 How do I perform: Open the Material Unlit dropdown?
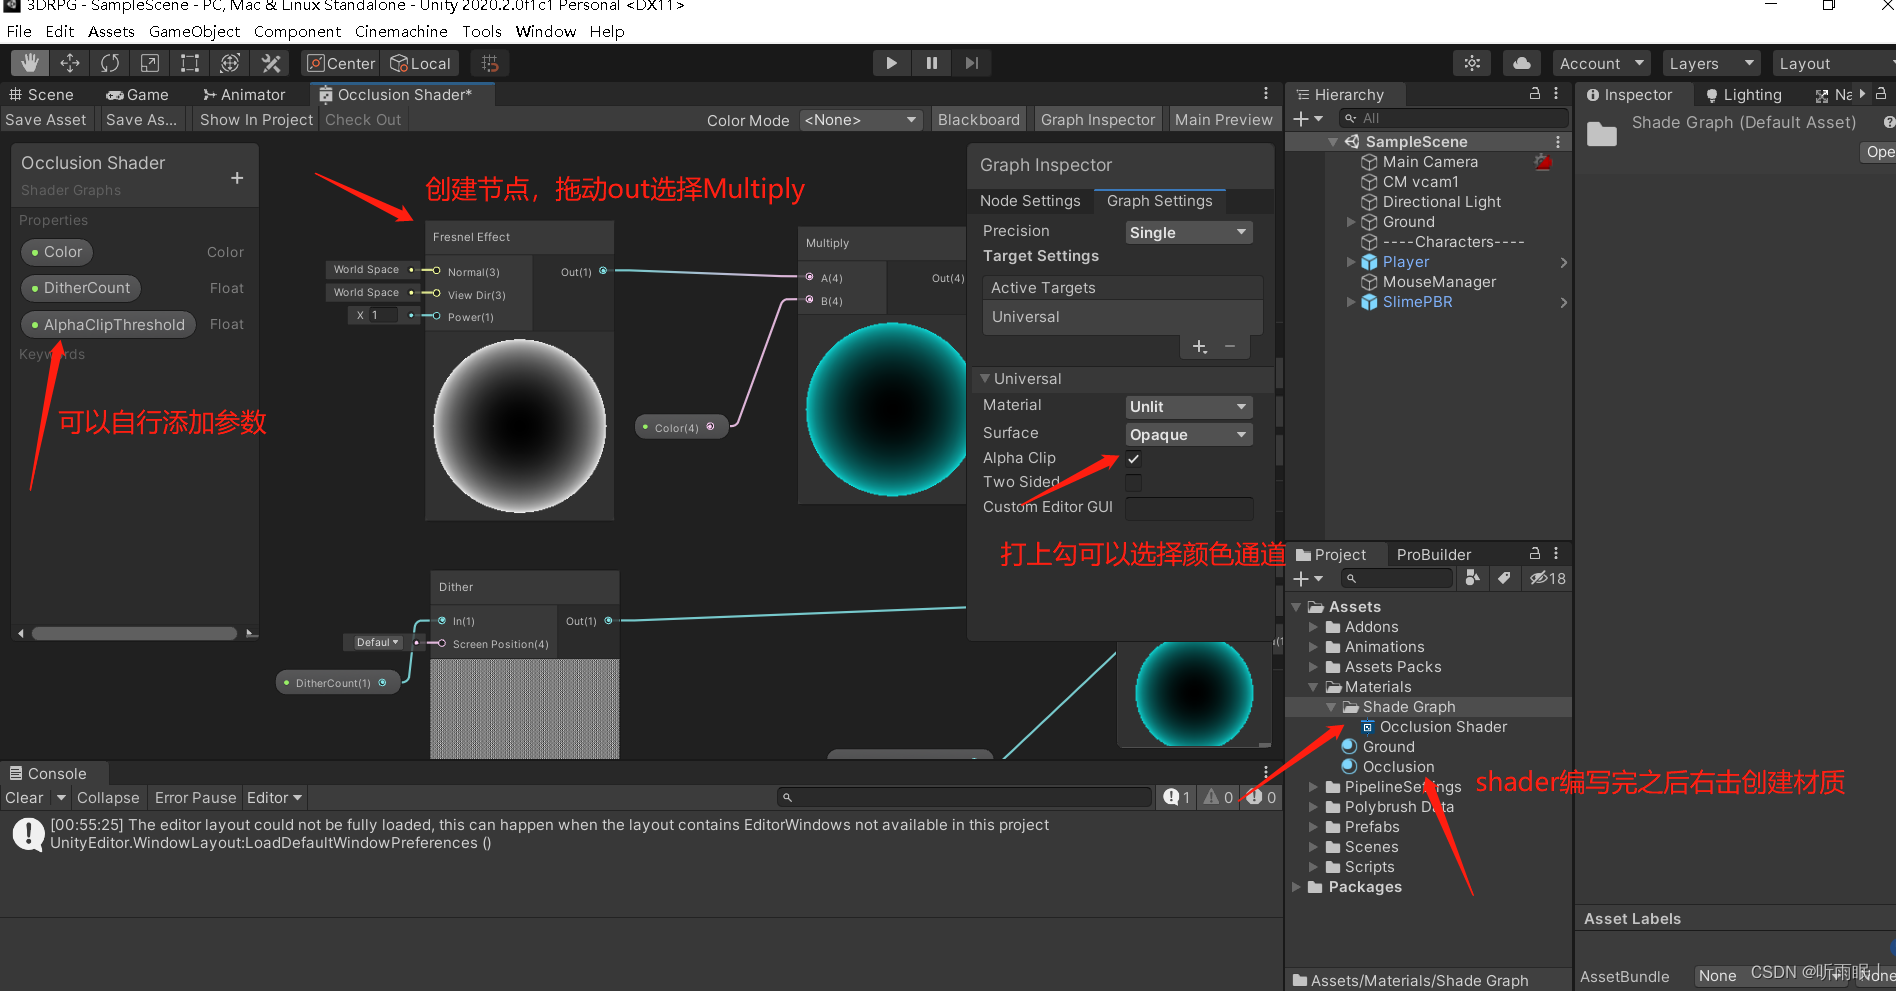[1189, 406]
